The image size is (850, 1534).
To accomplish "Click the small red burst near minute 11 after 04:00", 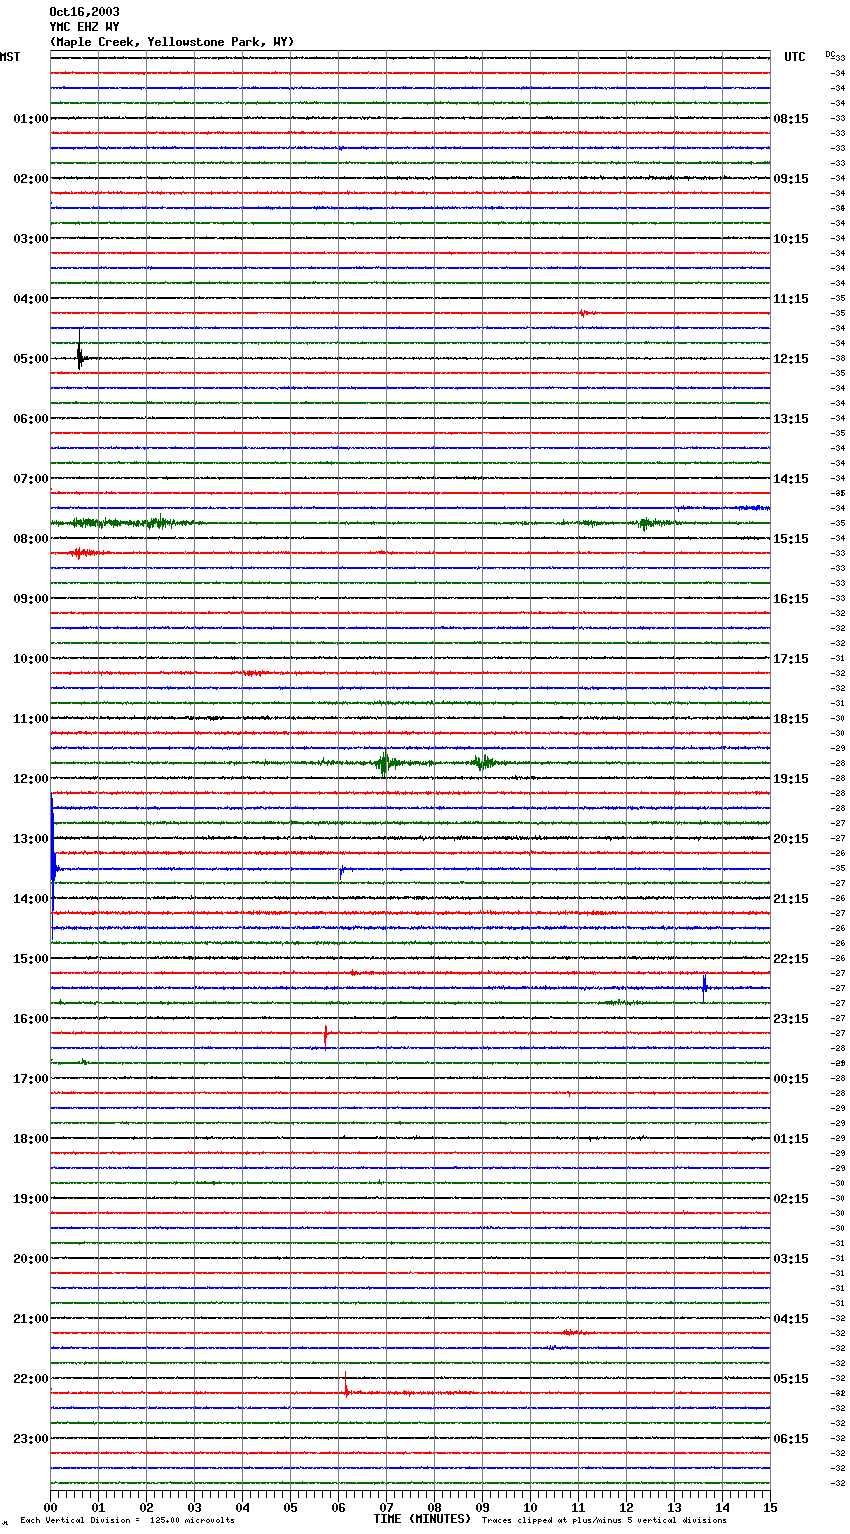I will tap(586, 313).
